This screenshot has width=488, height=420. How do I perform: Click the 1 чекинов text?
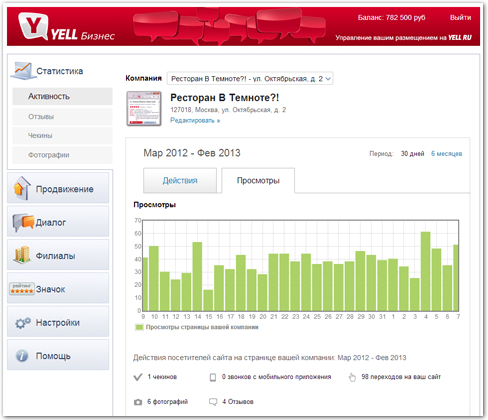point(162,377)
